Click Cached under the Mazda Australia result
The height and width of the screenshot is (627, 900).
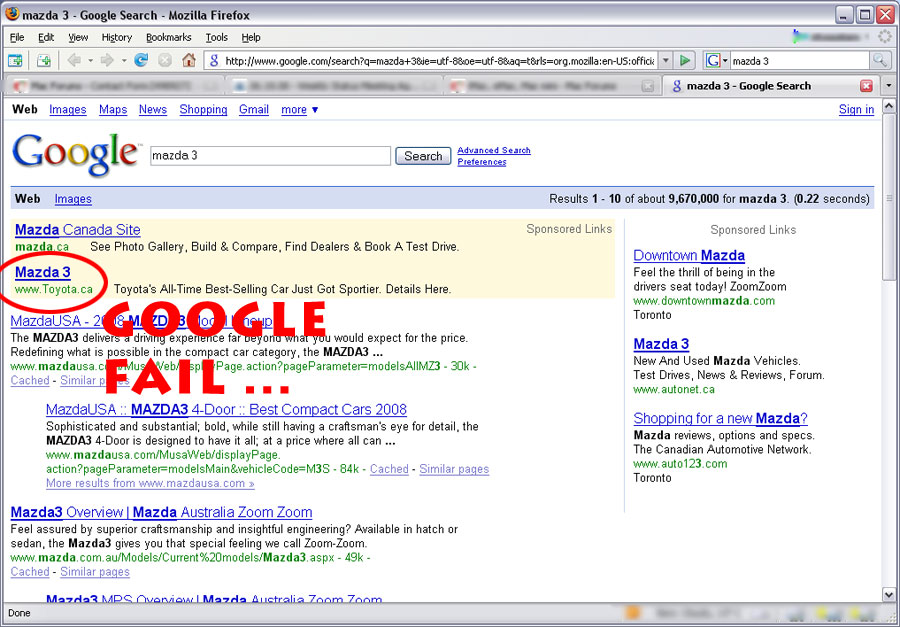coord(30,572)
